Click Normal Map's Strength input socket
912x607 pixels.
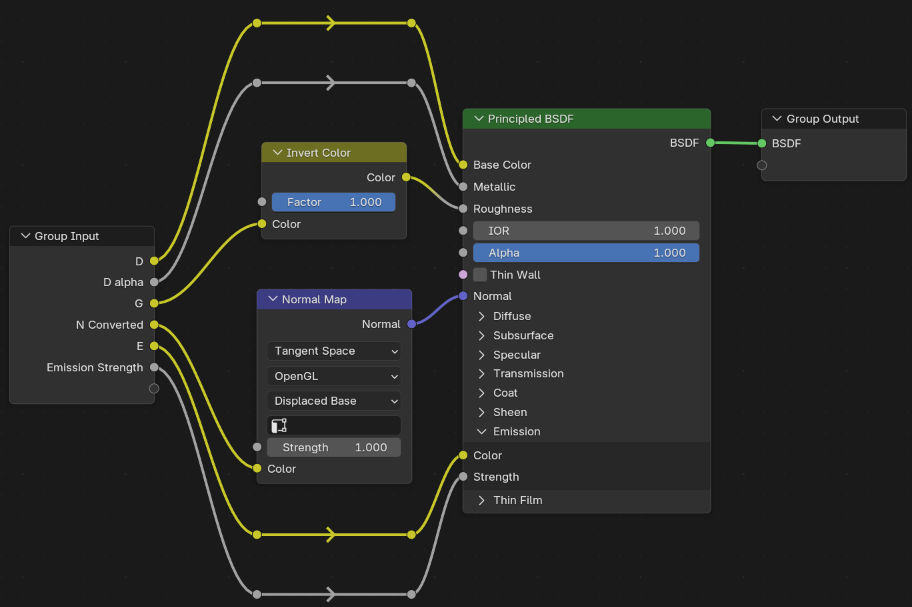click(x=257, y=447)
